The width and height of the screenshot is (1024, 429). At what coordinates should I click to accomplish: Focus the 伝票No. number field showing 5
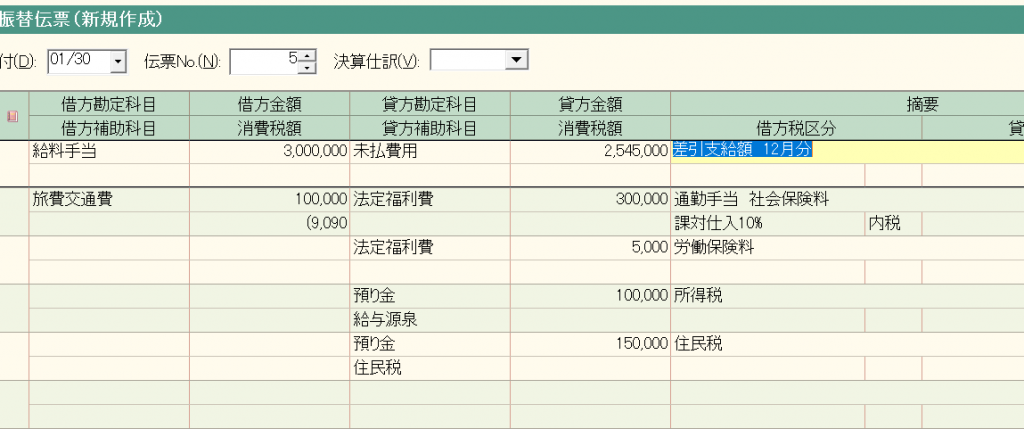pyautogui.click(x=265, y=62)
